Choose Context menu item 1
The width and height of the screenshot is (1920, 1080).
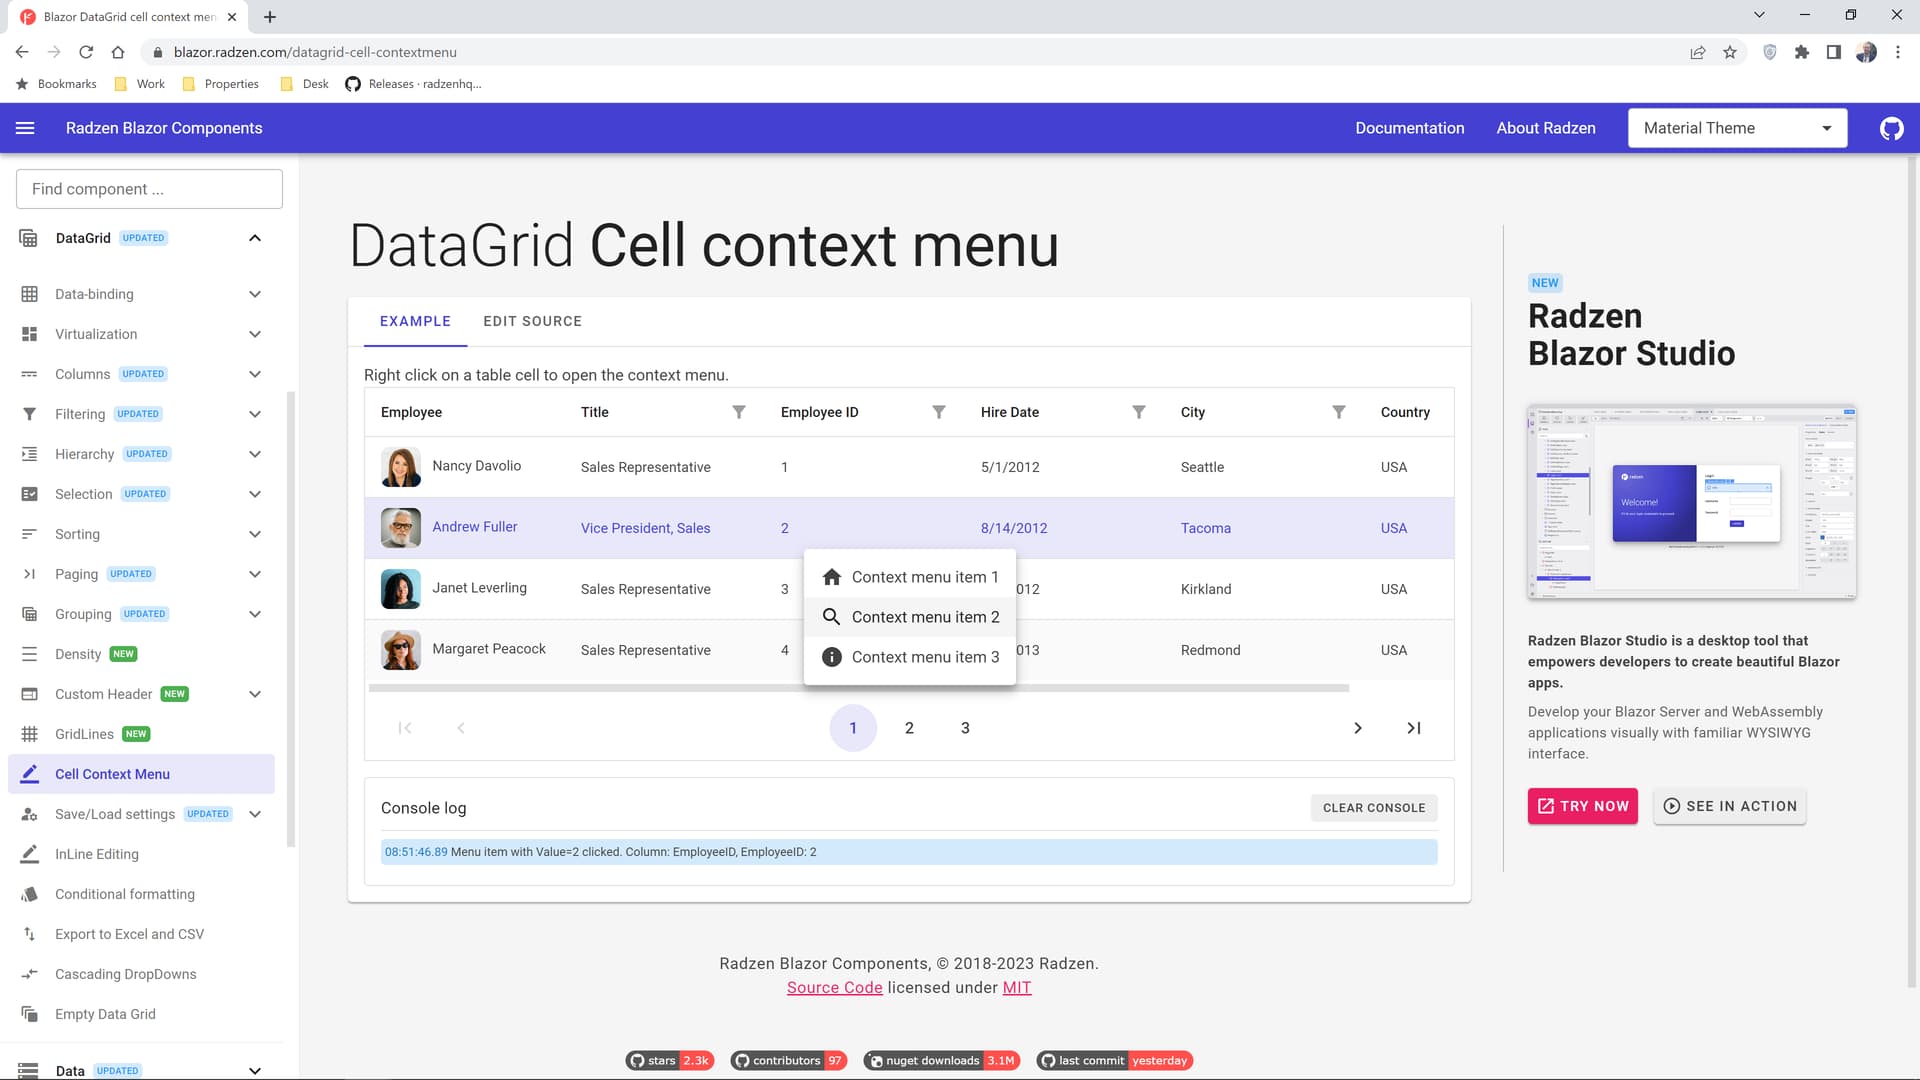pyautogui.click(x=910, y=577)
